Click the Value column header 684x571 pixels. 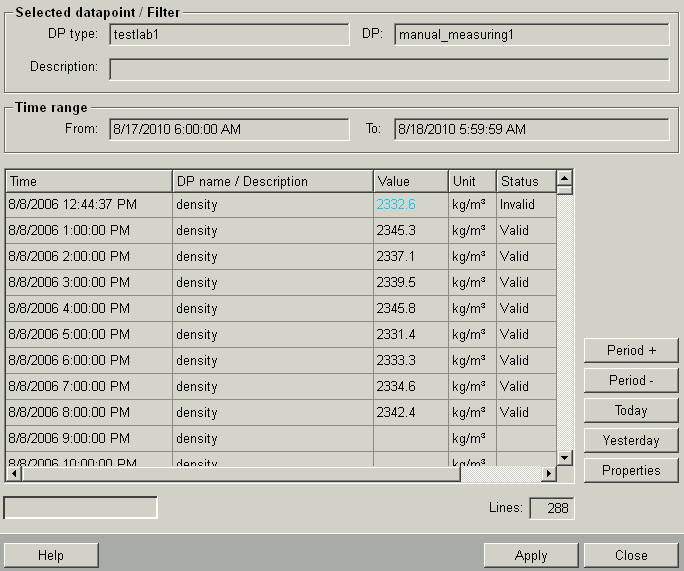[x=410, y=182]
